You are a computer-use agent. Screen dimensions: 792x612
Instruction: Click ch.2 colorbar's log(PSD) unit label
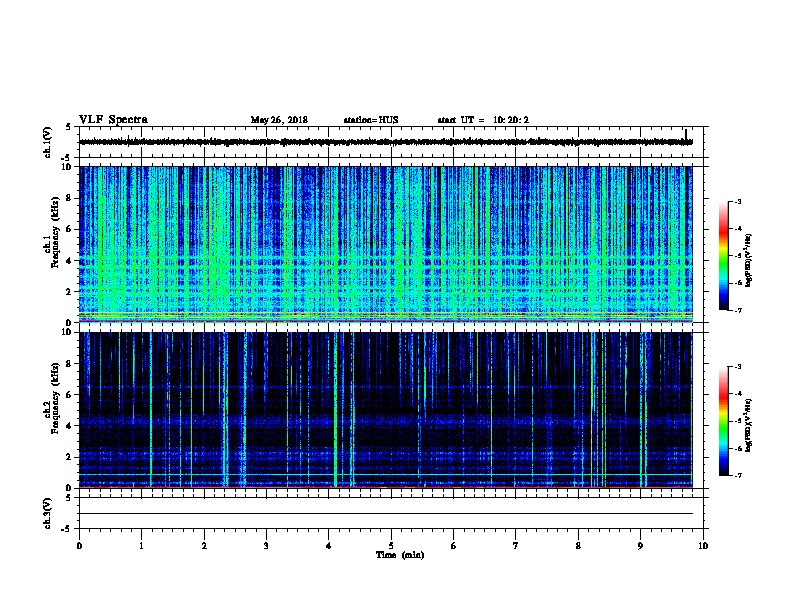tap(749, 426)
